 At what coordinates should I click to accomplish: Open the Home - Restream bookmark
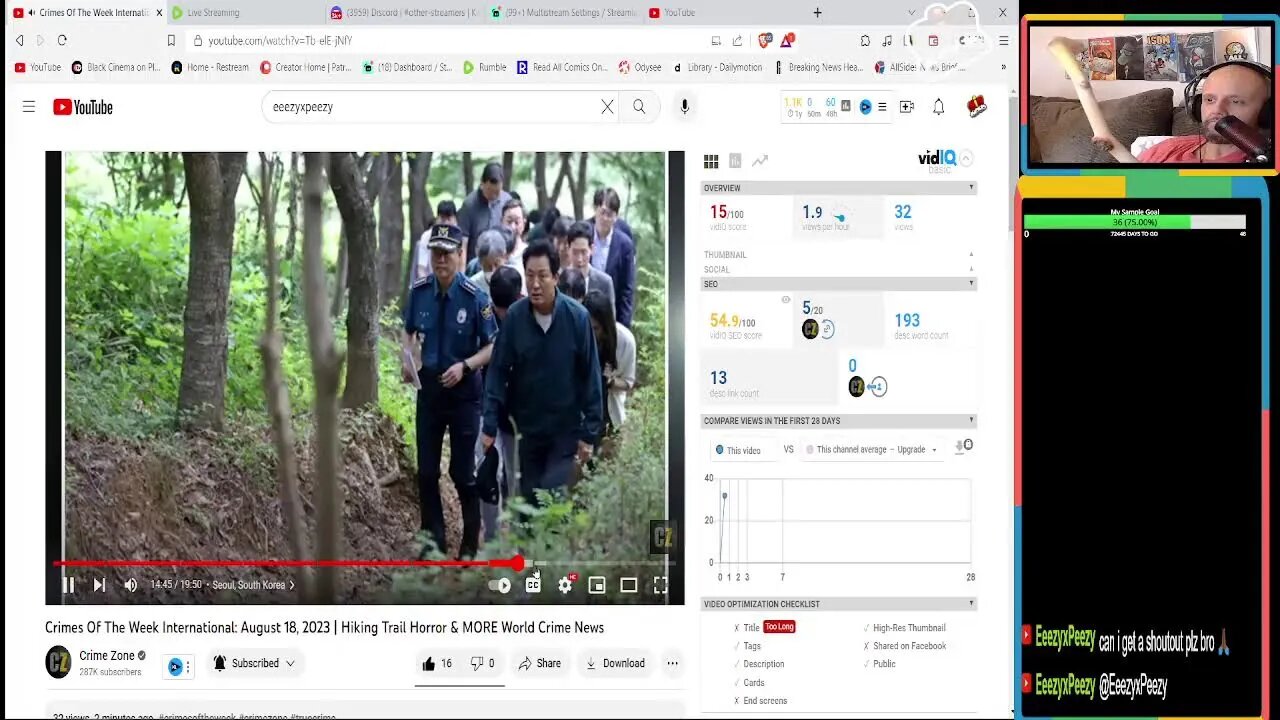click(x=210, y=68)
